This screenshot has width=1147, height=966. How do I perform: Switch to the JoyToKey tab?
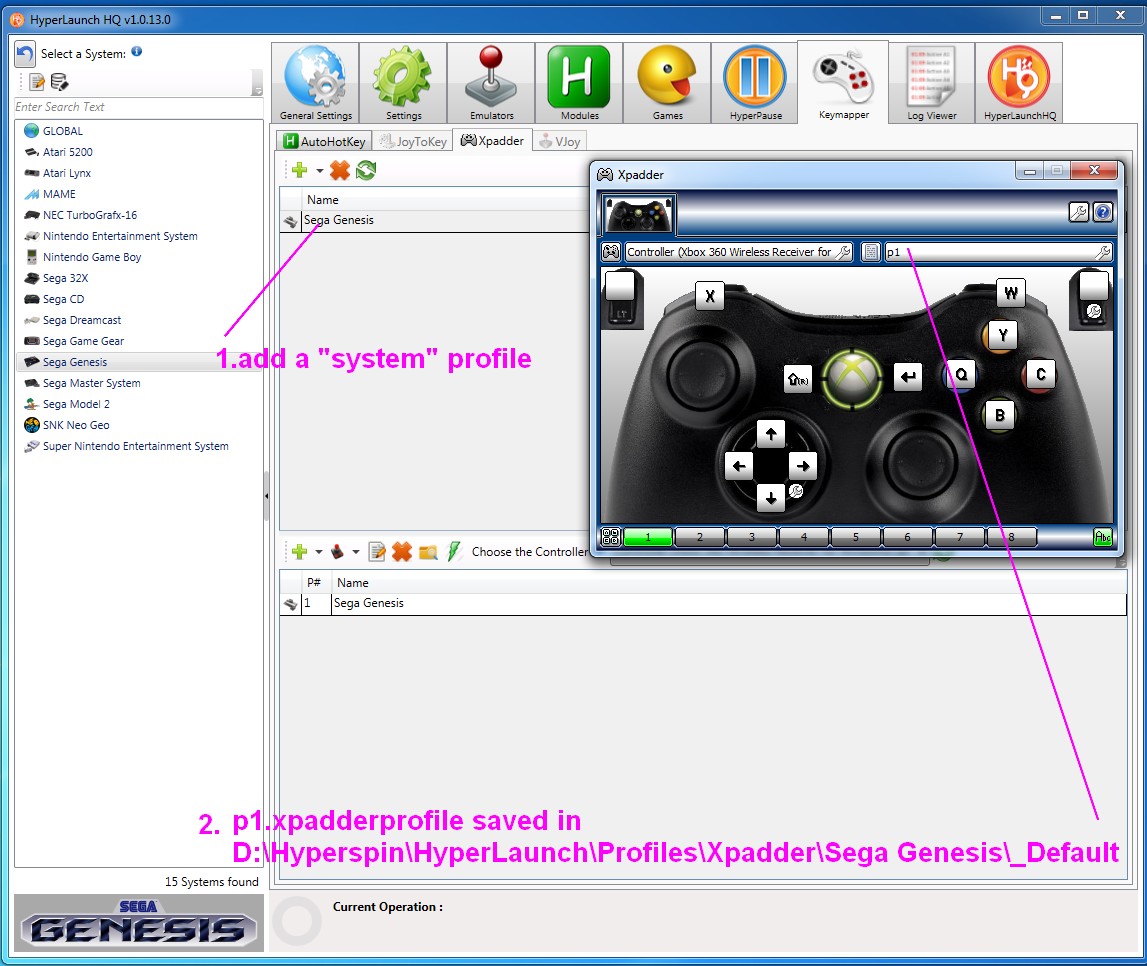[x=413, y=141]
